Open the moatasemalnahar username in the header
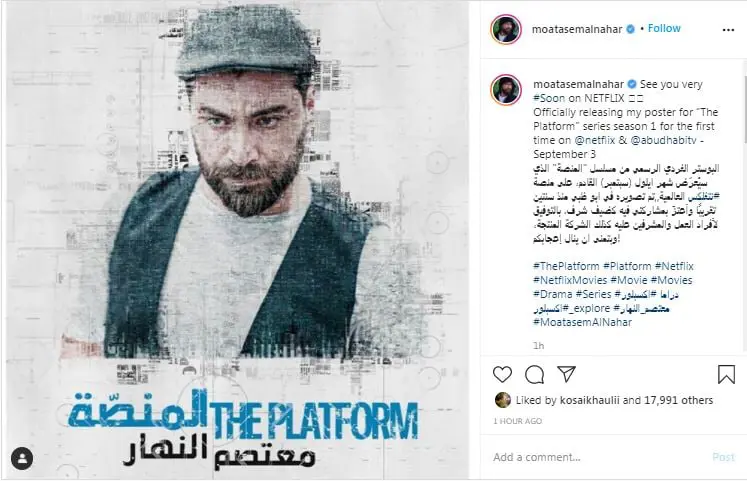747x481 pixels. pyautogui.click(x=577, y=29)
